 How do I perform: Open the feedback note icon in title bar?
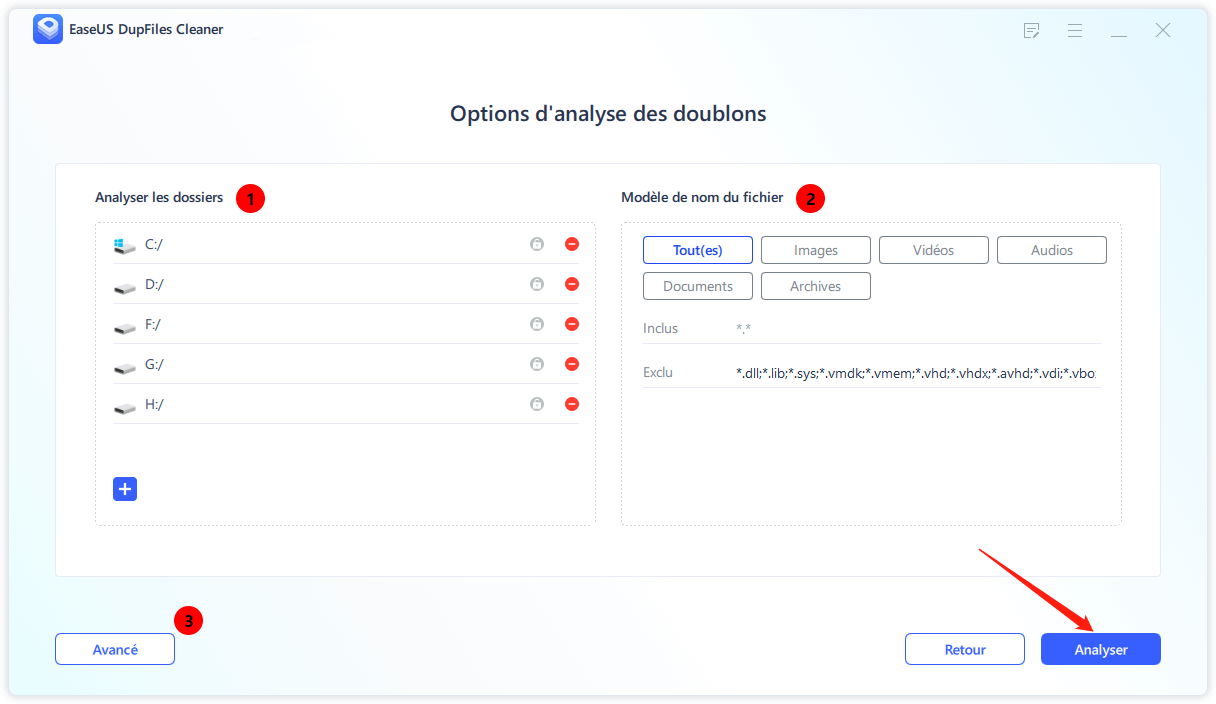pos(1032,31)
